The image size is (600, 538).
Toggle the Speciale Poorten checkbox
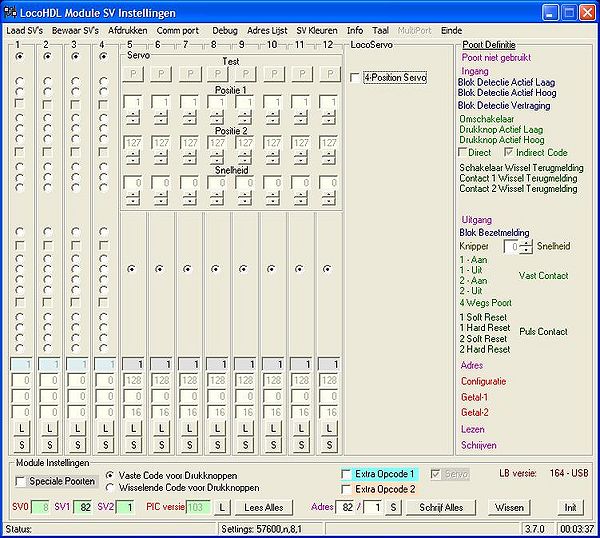[20, 481]
